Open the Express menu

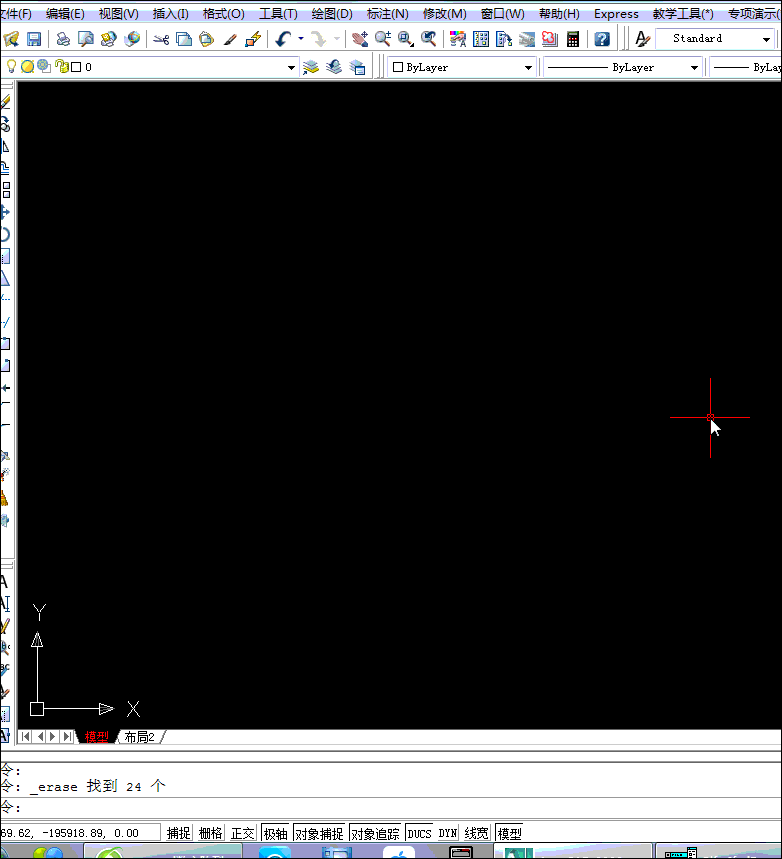[x=616, y=14]
